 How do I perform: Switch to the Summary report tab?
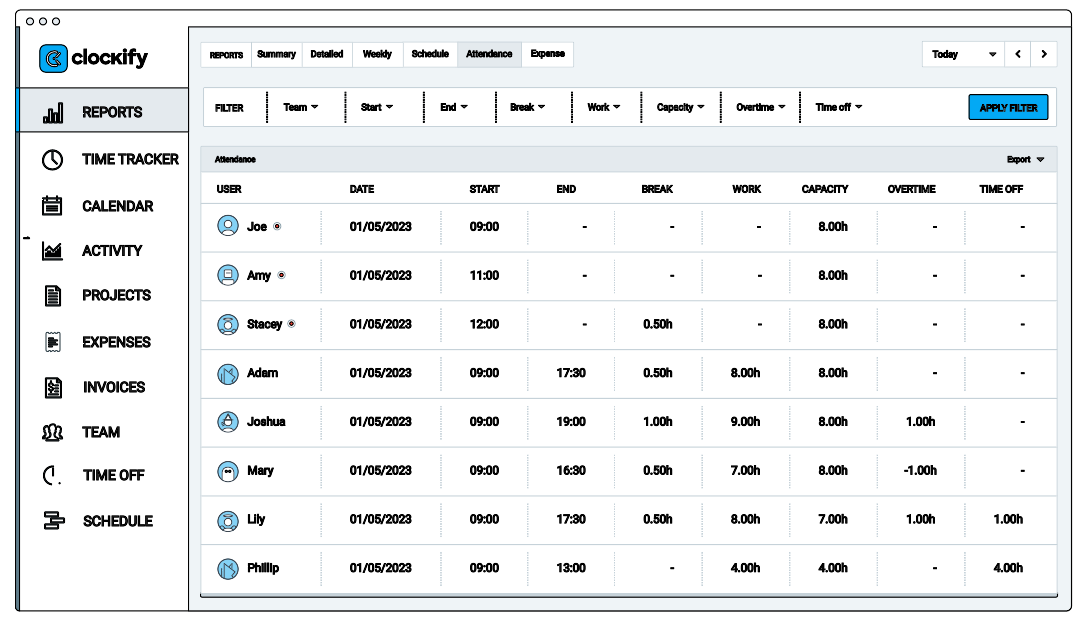(x=275, y=55)
